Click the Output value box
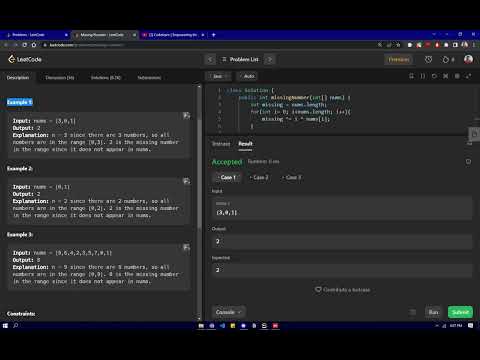Viewport: 480px width, 360px height. click(x=342, y=241)
